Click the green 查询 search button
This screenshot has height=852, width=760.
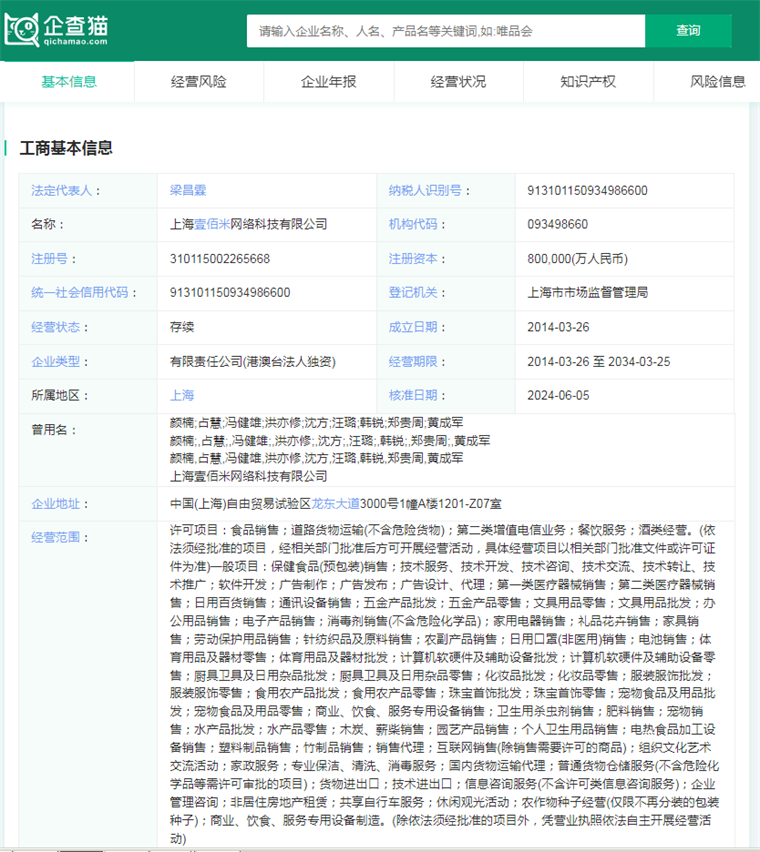(x=688, y=31)
